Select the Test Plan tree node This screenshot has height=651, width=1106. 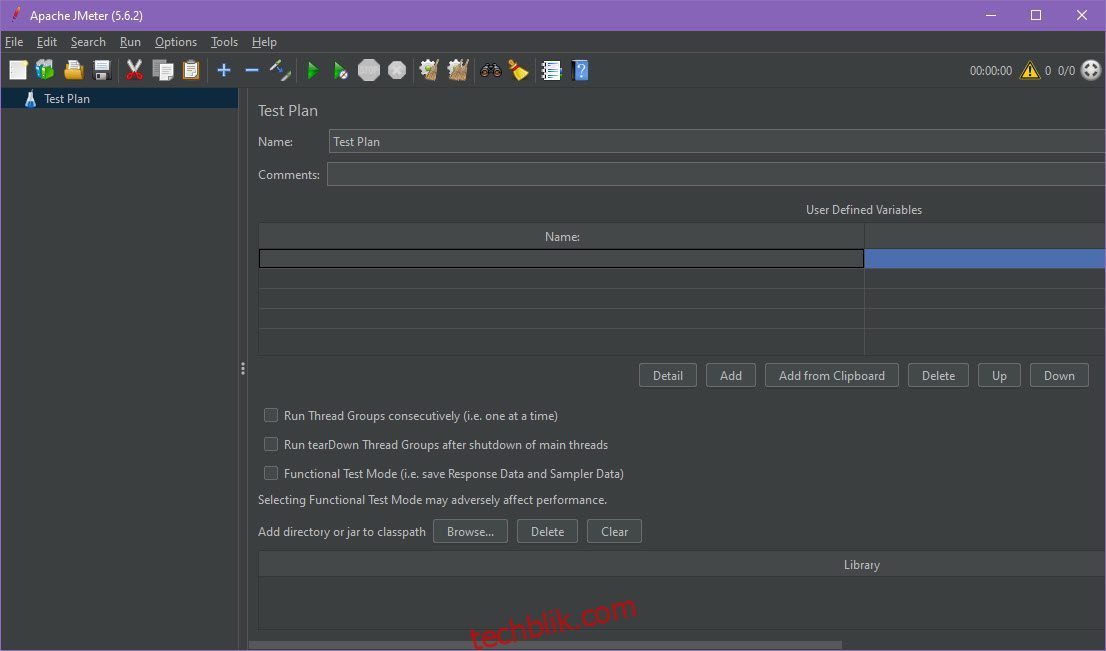(x=66, y=99)
